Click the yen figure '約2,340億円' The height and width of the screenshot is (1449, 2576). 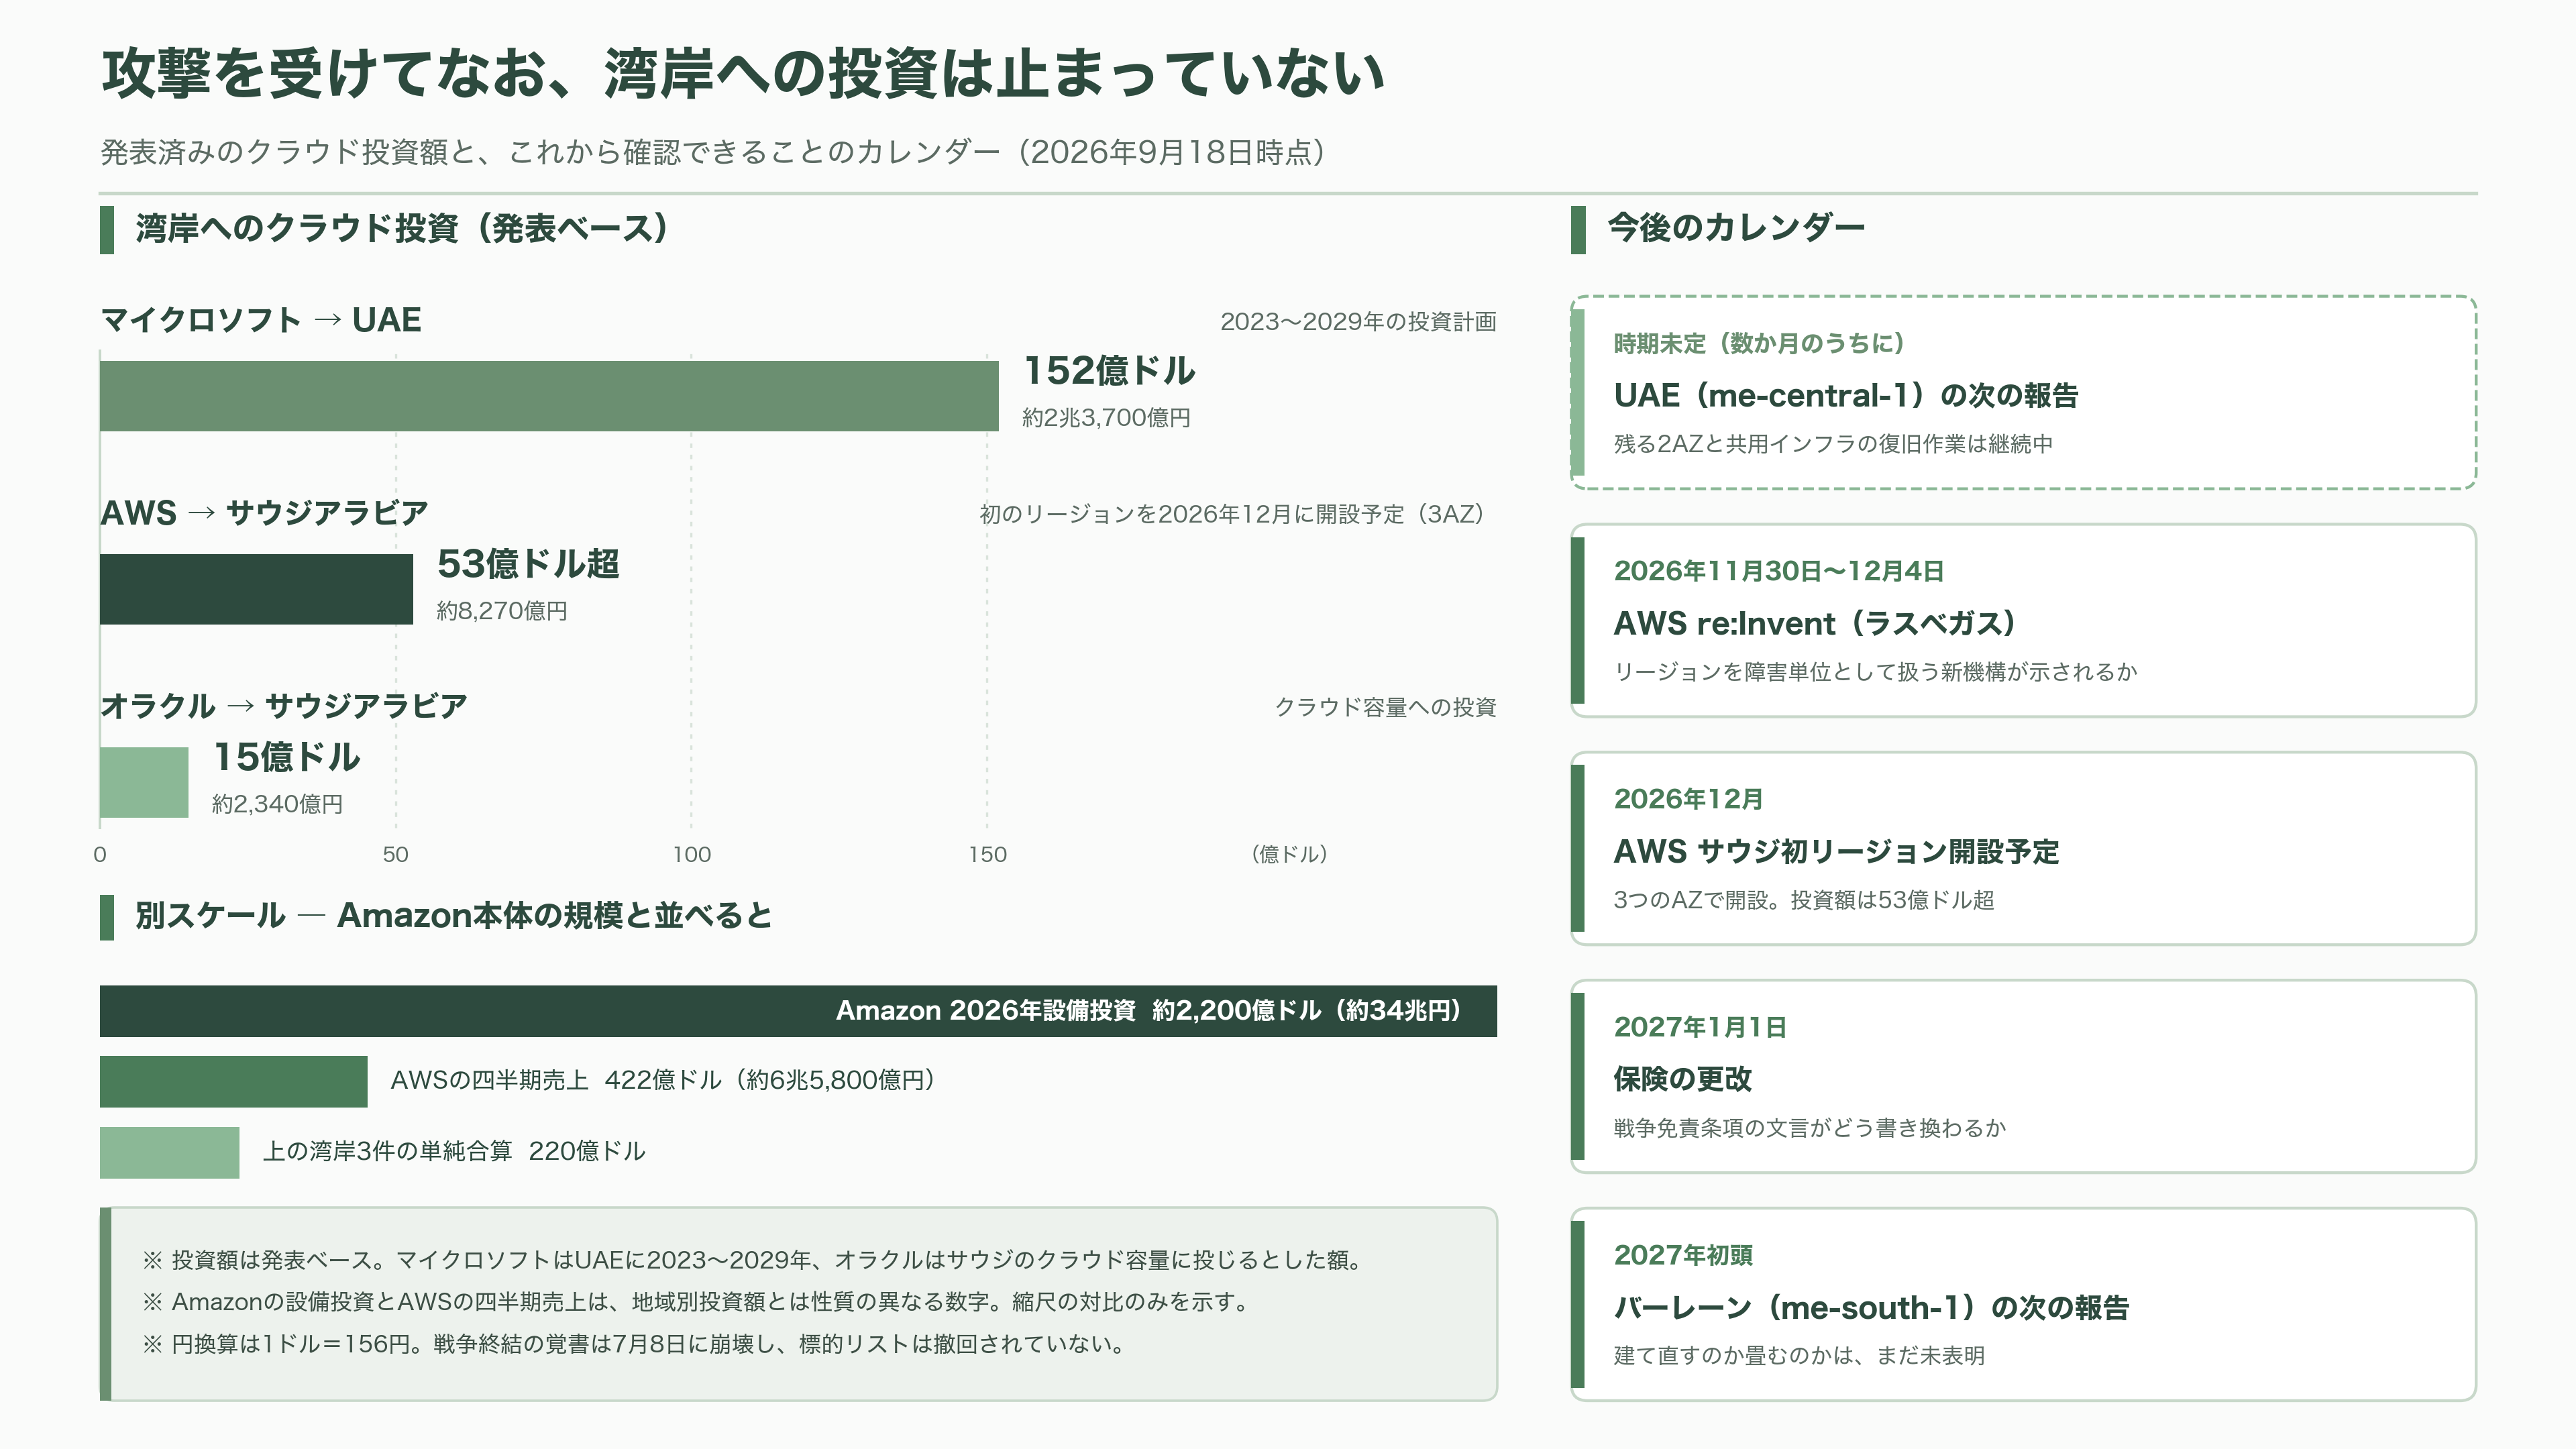click(x=278, y=804)
